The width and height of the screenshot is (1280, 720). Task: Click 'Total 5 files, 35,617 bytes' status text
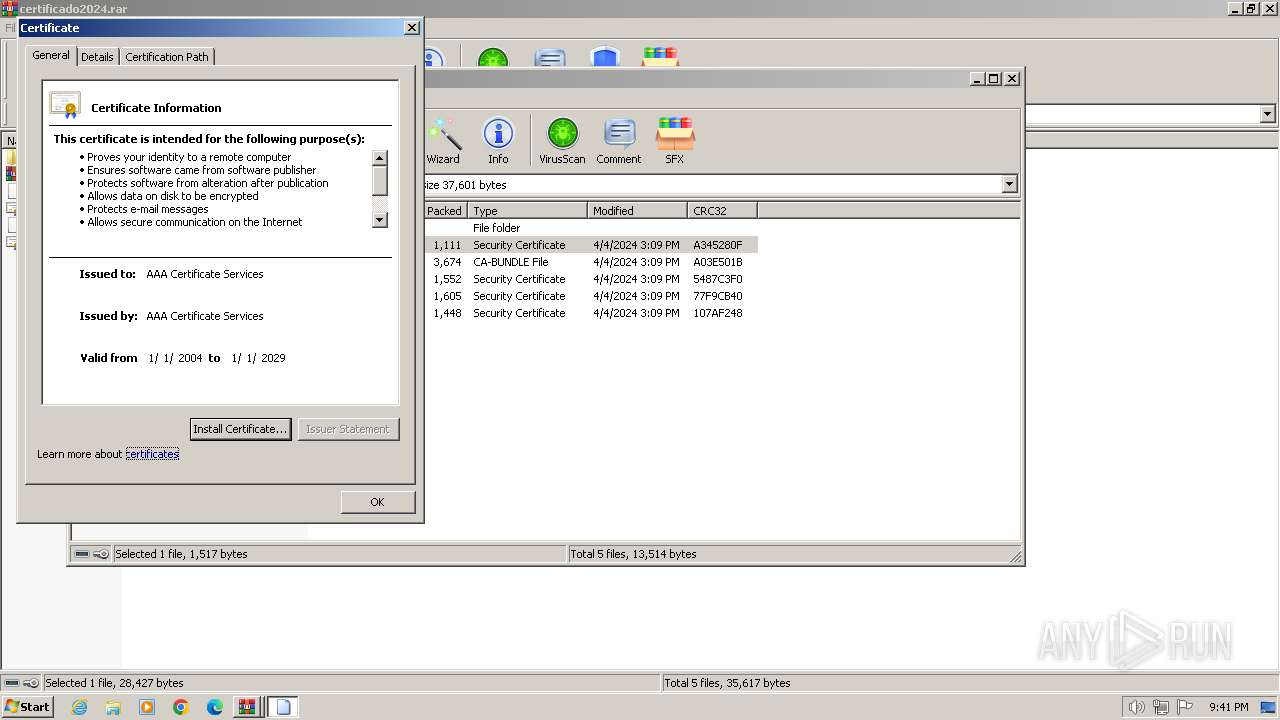(x=727, y=683)
